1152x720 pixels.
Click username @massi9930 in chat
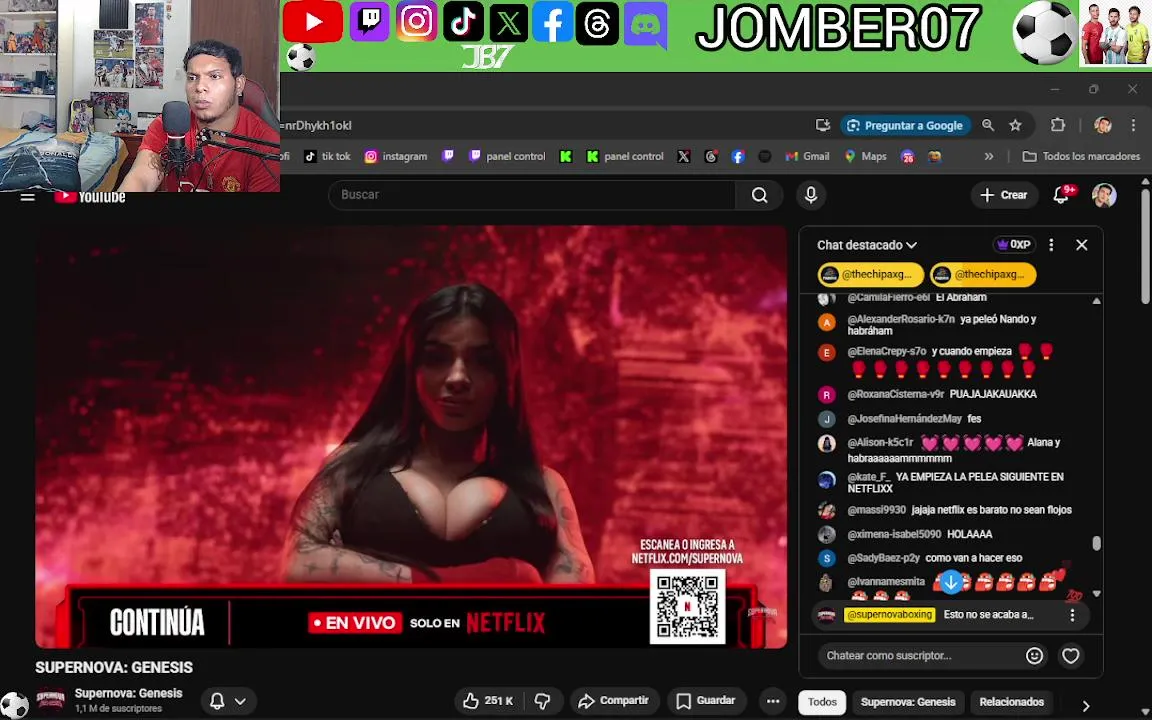(x=876, y=510)
